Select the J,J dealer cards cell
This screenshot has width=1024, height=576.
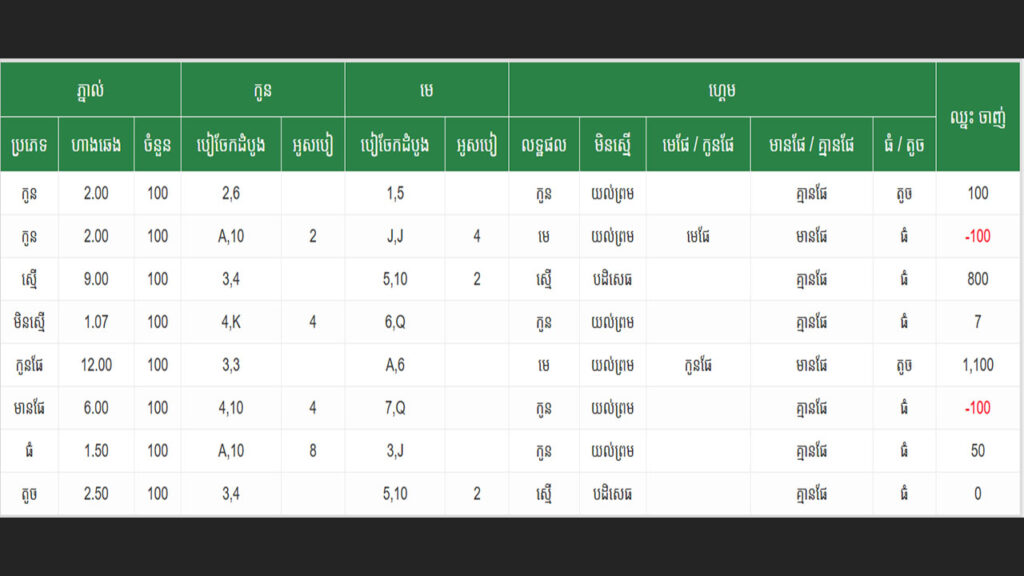(395, 236)
